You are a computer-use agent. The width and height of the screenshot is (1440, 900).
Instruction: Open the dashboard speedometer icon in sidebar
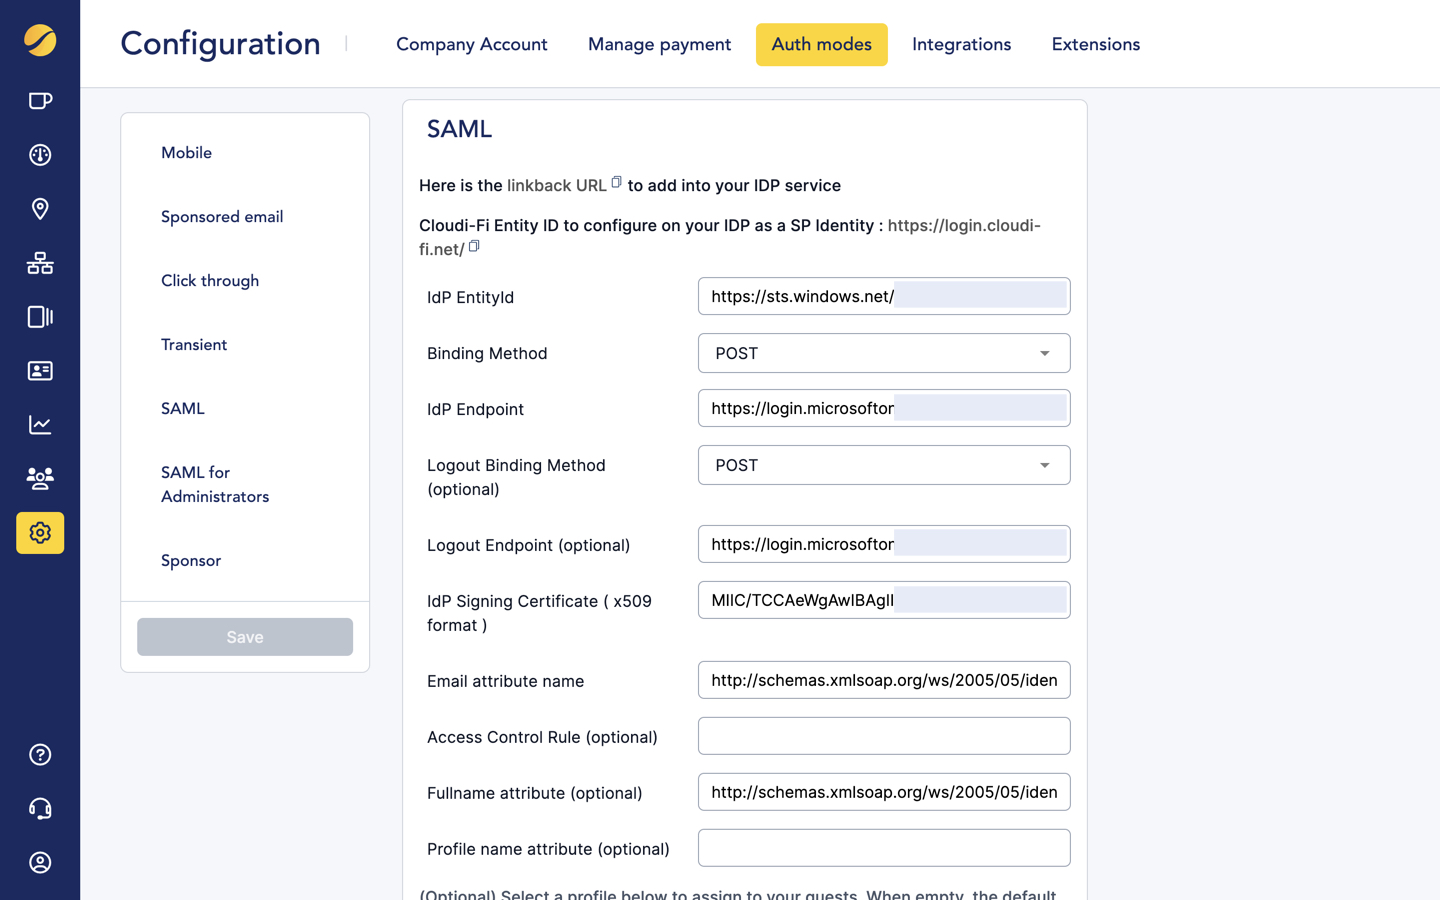[39, 155]
